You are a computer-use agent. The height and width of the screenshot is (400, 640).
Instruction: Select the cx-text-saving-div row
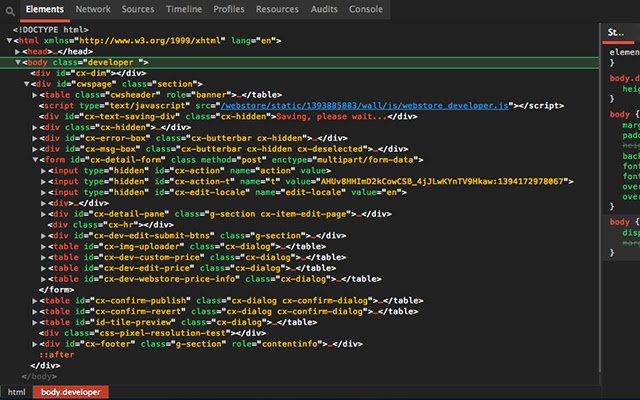point(228,116)
